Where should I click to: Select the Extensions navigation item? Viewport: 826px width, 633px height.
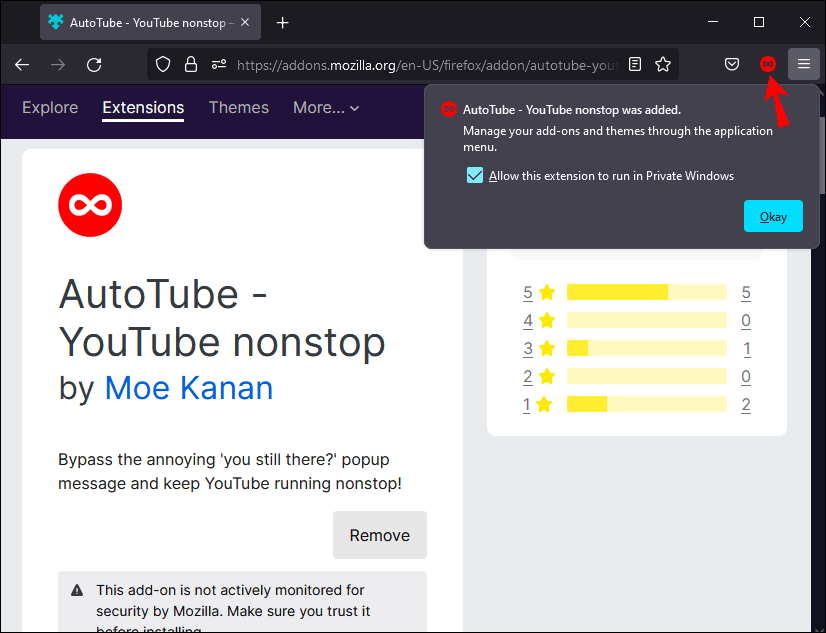tap(143, 108)
